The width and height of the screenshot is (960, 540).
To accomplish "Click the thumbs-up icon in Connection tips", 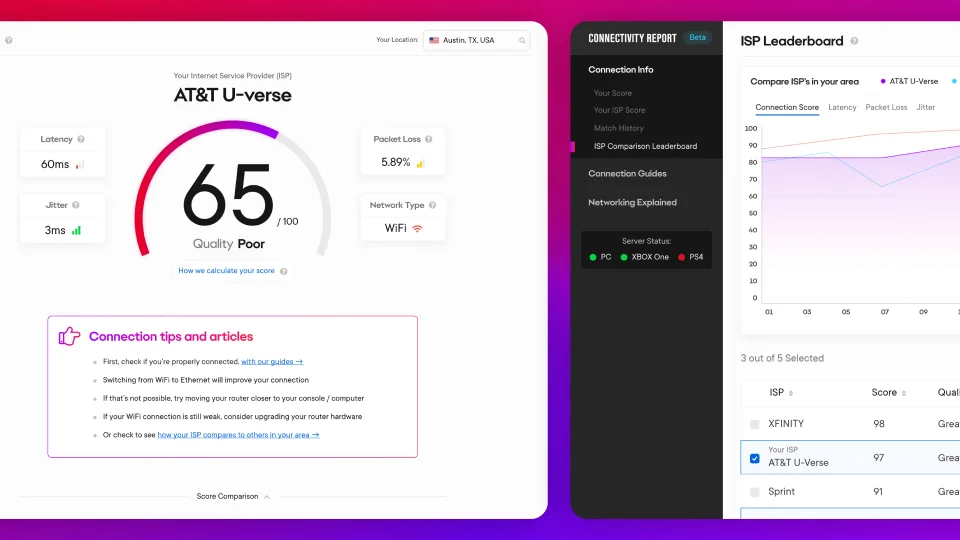I will pos(69,336).
